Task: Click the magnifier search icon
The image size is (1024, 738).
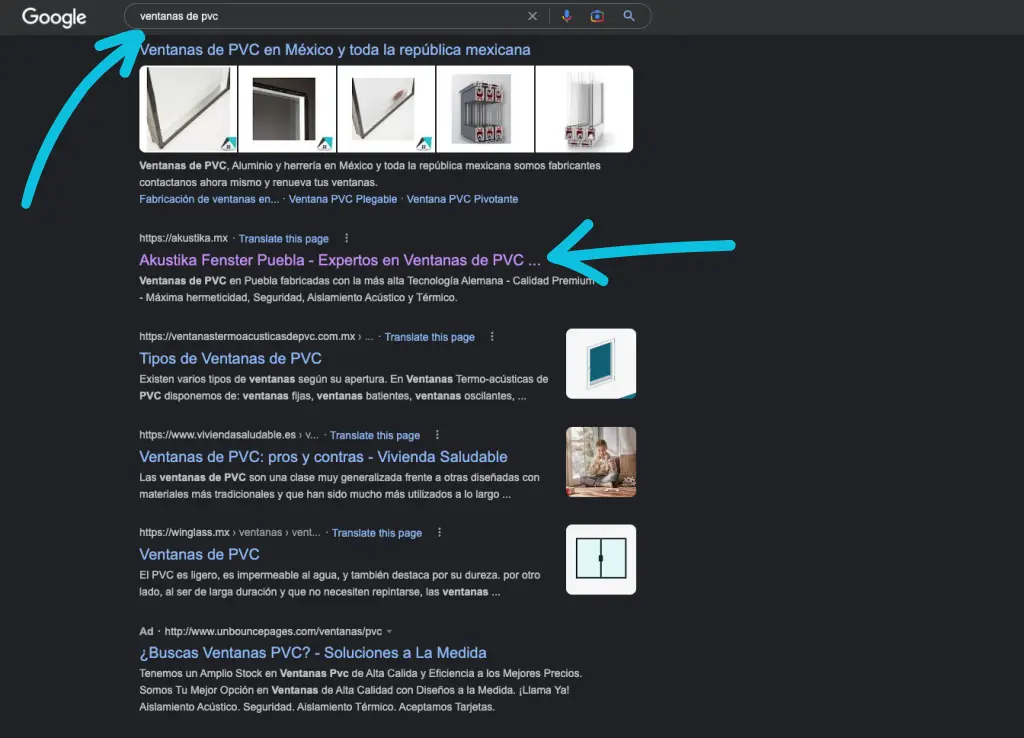Action: click(628, 16)
